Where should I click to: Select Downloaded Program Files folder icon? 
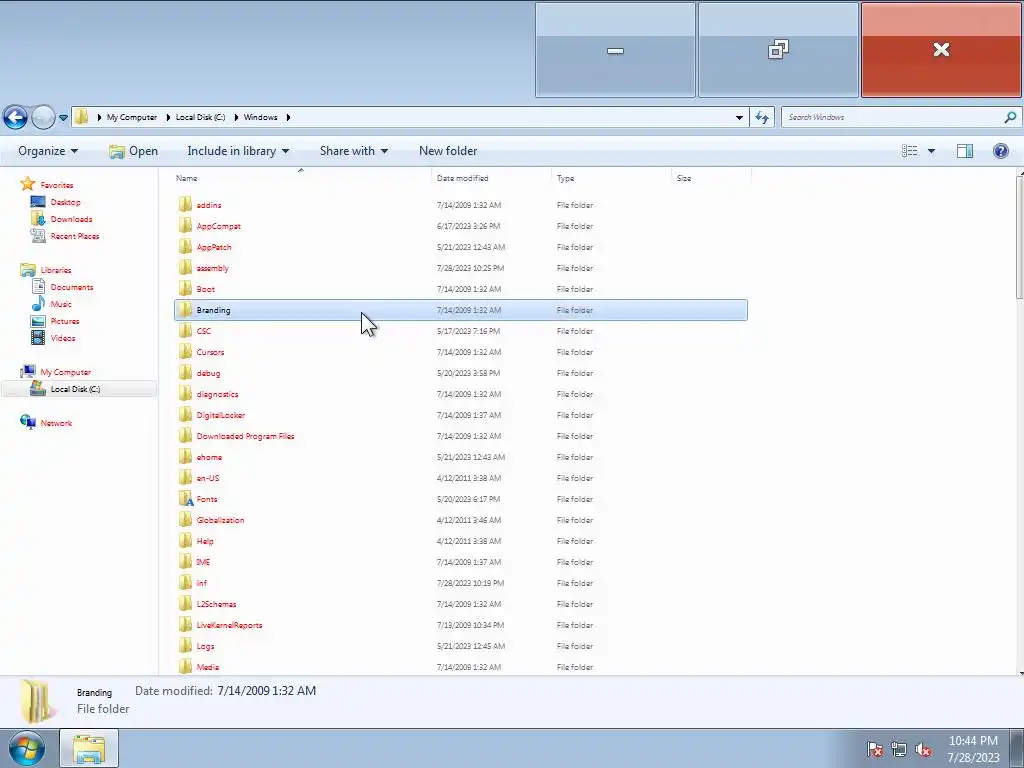tap(185, 435)
